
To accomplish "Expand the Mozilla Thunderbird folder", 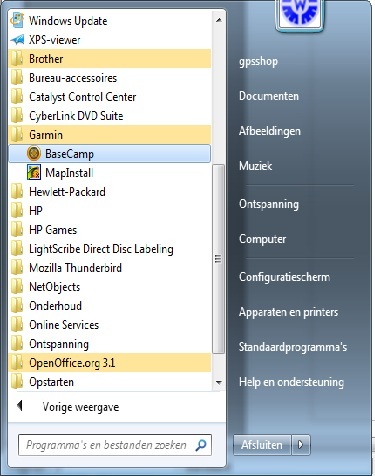I will (x=109, y=268).
